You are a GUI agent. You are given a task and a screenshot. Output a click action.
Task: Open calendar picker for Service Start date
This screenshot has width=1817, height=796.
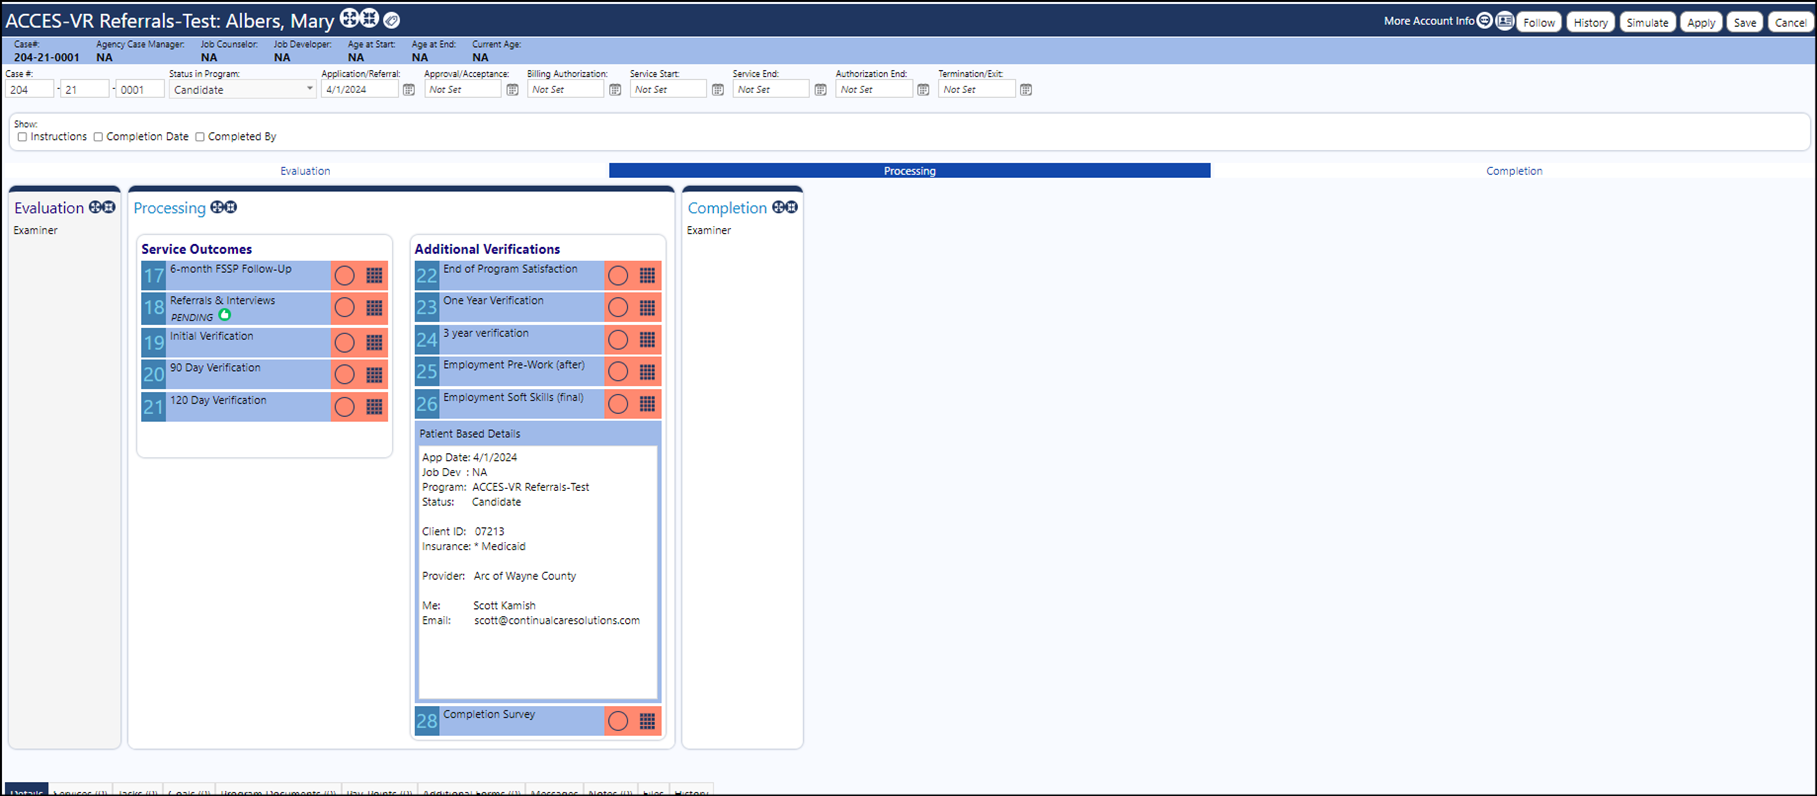click(718, 90)
